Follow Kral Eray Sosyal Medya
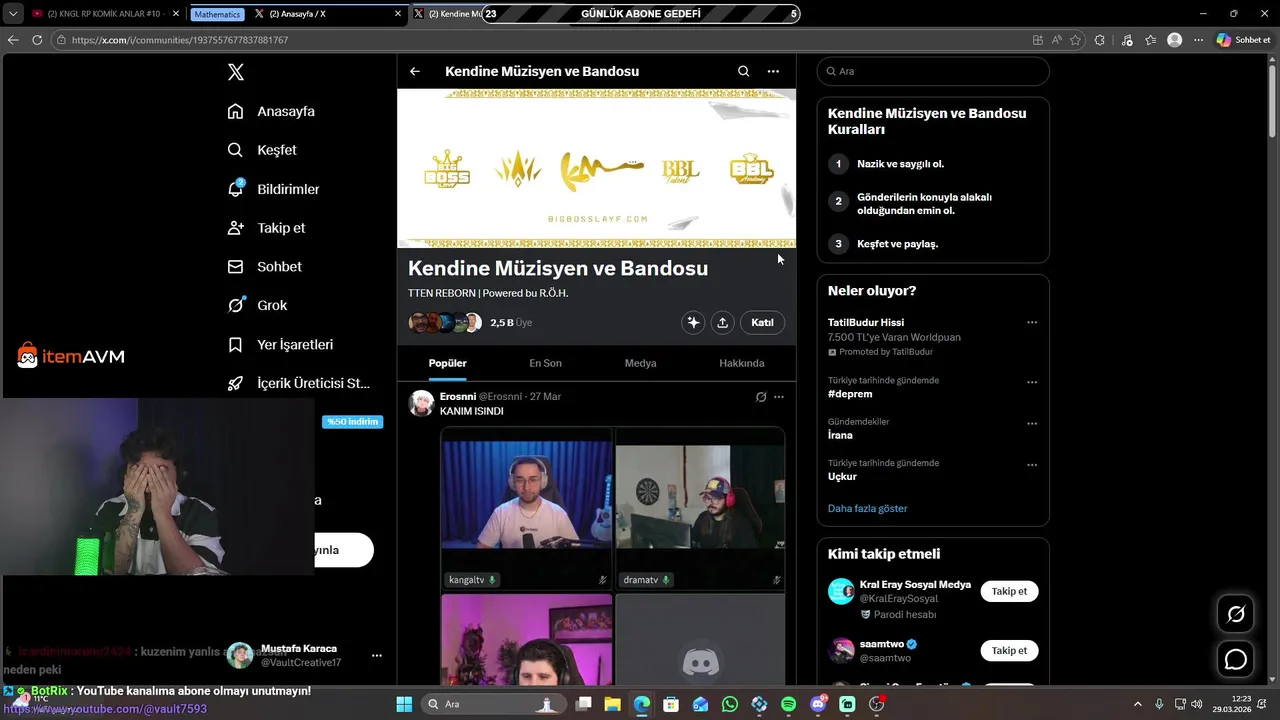Screen dimensions: 1280x720 pos(1009,591)
